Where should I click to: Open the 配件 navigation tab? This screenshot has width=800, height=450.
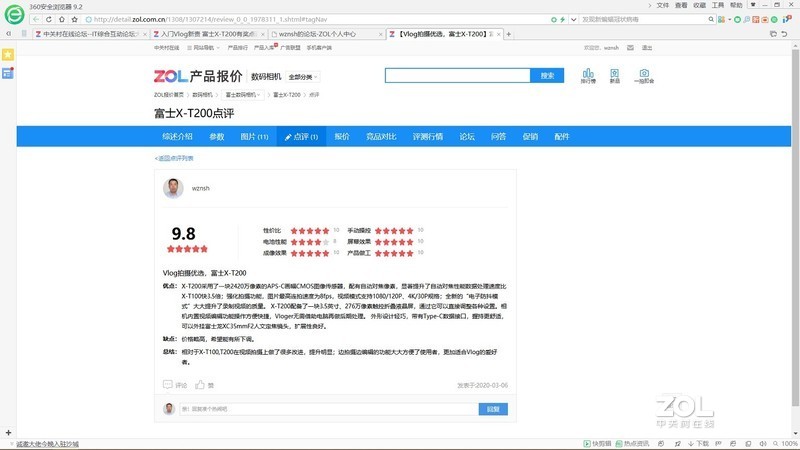[x=562, y=137]
